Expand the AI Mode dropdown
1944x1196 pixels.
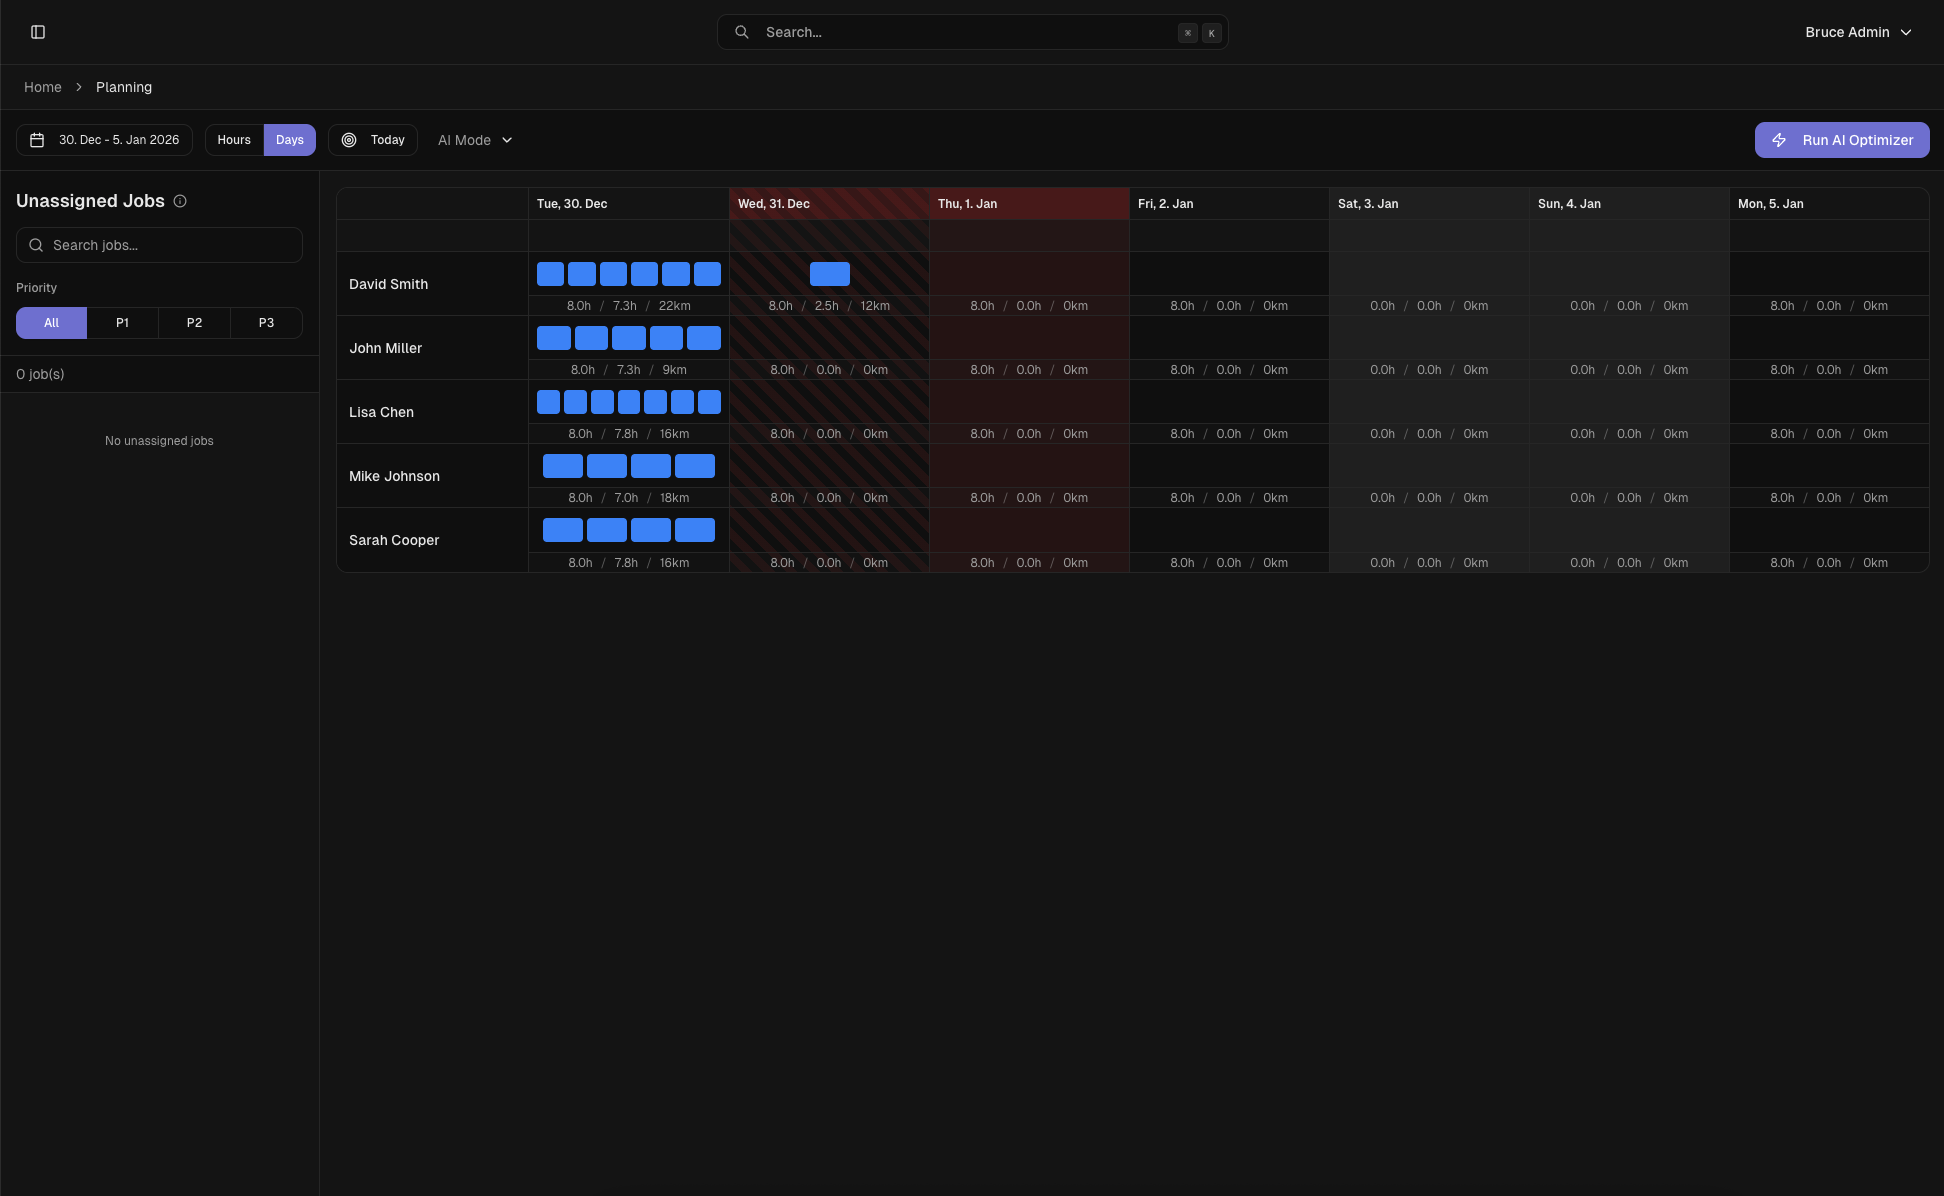[x=475, y=140]
